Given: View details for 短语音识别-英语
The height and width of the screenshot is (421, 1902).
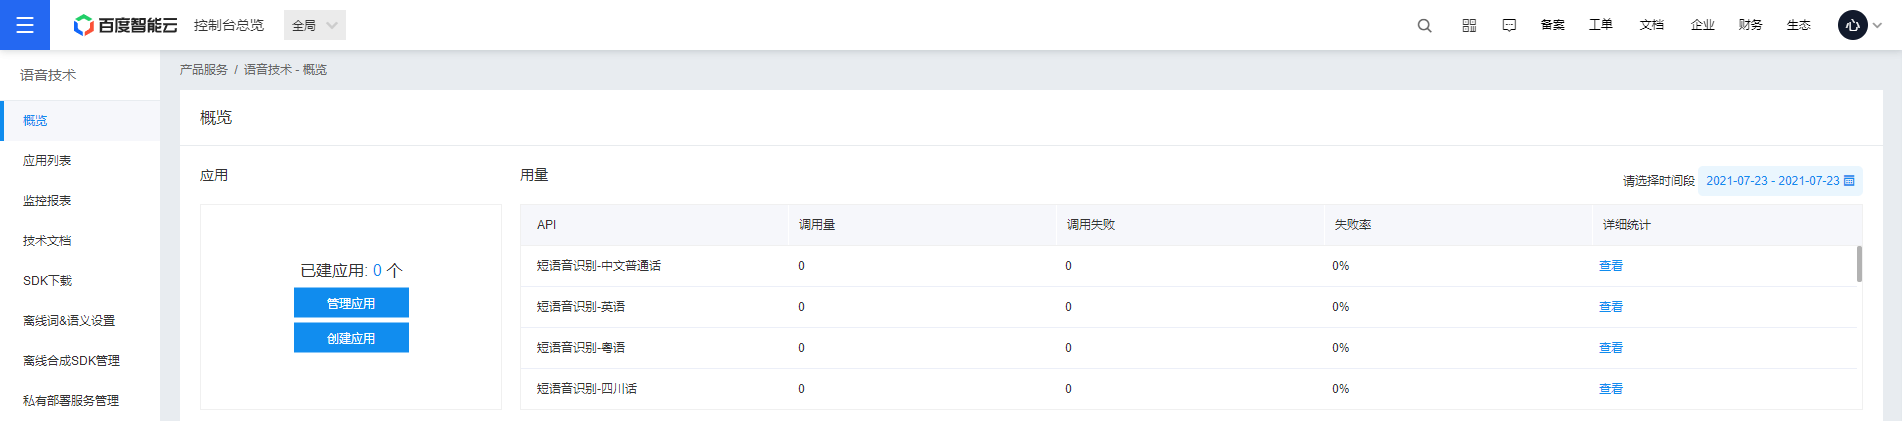Looking at the screenshot, I should point(1611,307).
